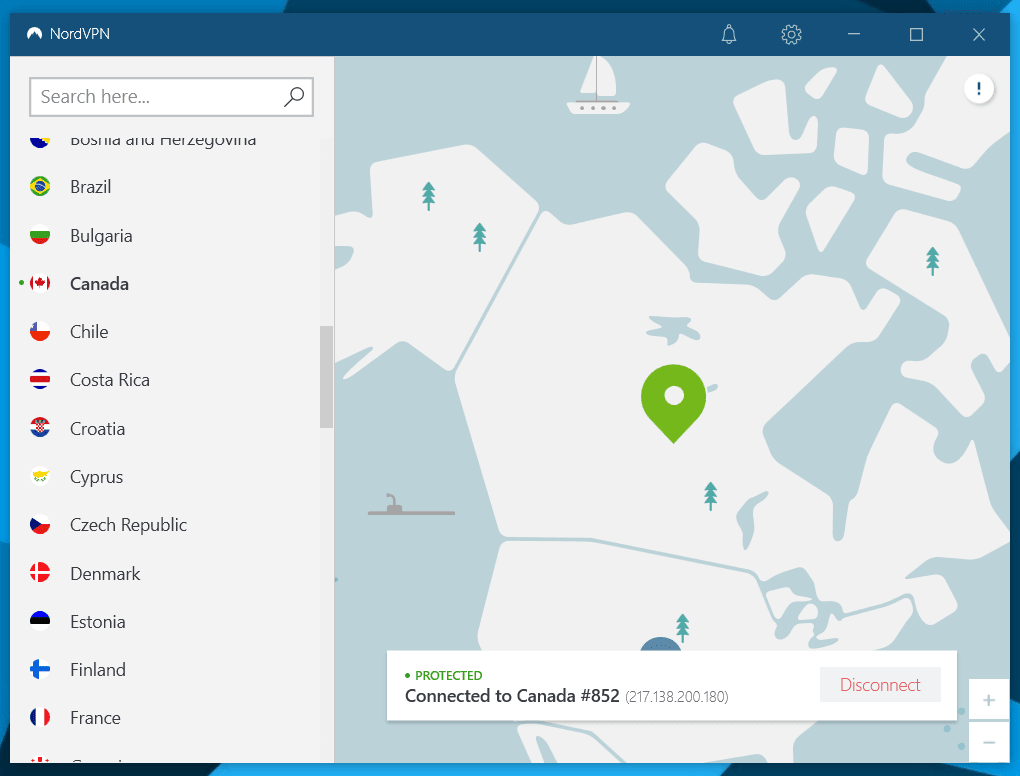Viewport: 1020px width, 776px height.
Task: Click the Connected to Canada #852 text
Action: pyautogui.click(x=512, y=696)
